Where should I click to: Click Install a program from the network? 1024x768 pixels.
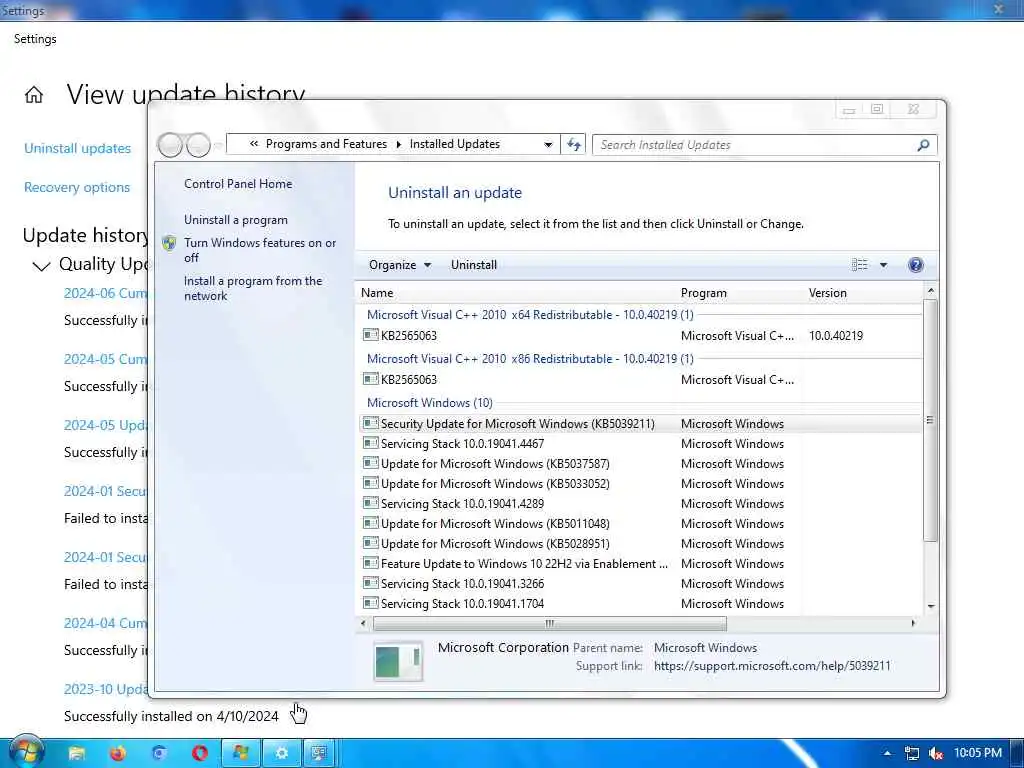tap(253, 288)
